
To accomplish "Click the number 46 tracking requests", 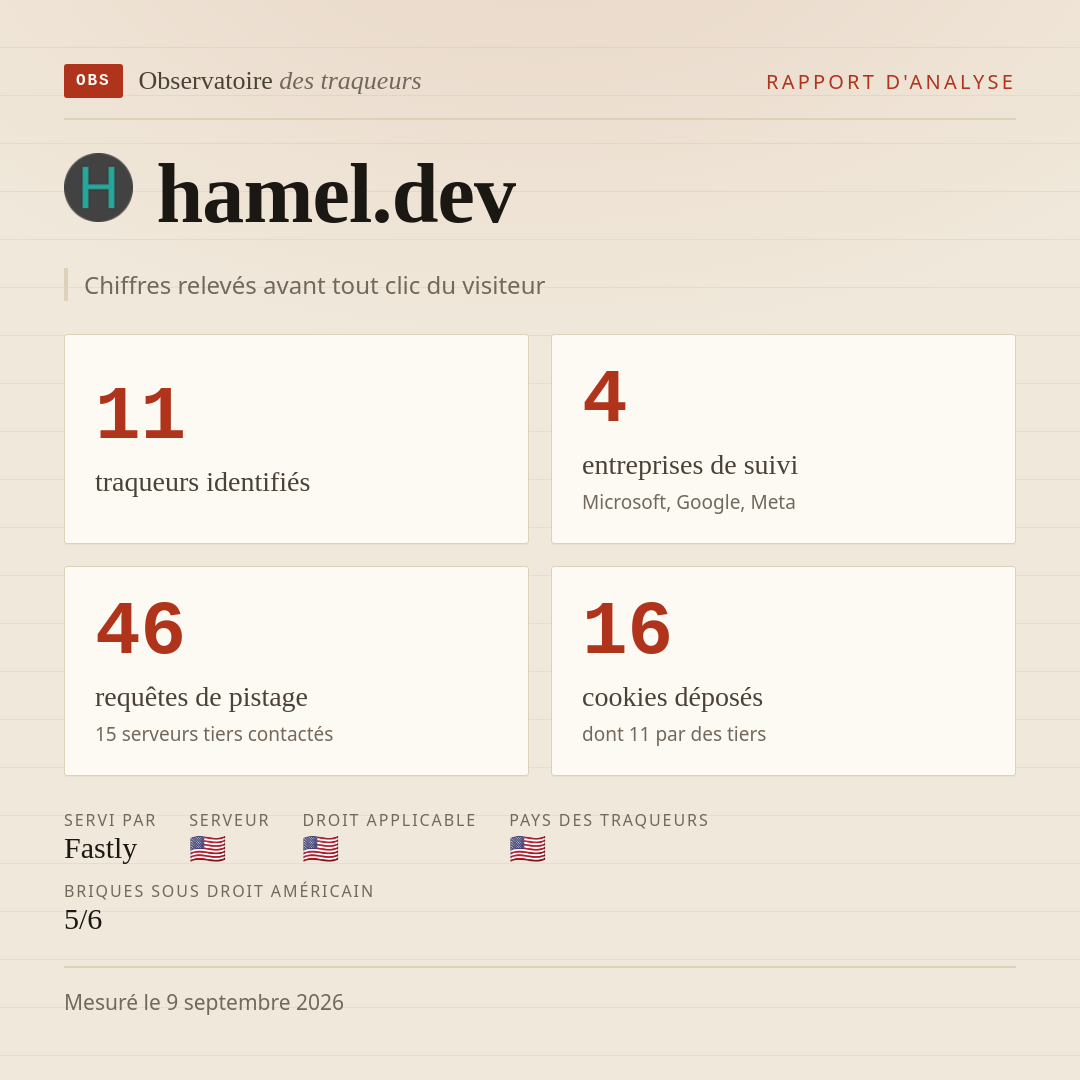I will (140, 629).
